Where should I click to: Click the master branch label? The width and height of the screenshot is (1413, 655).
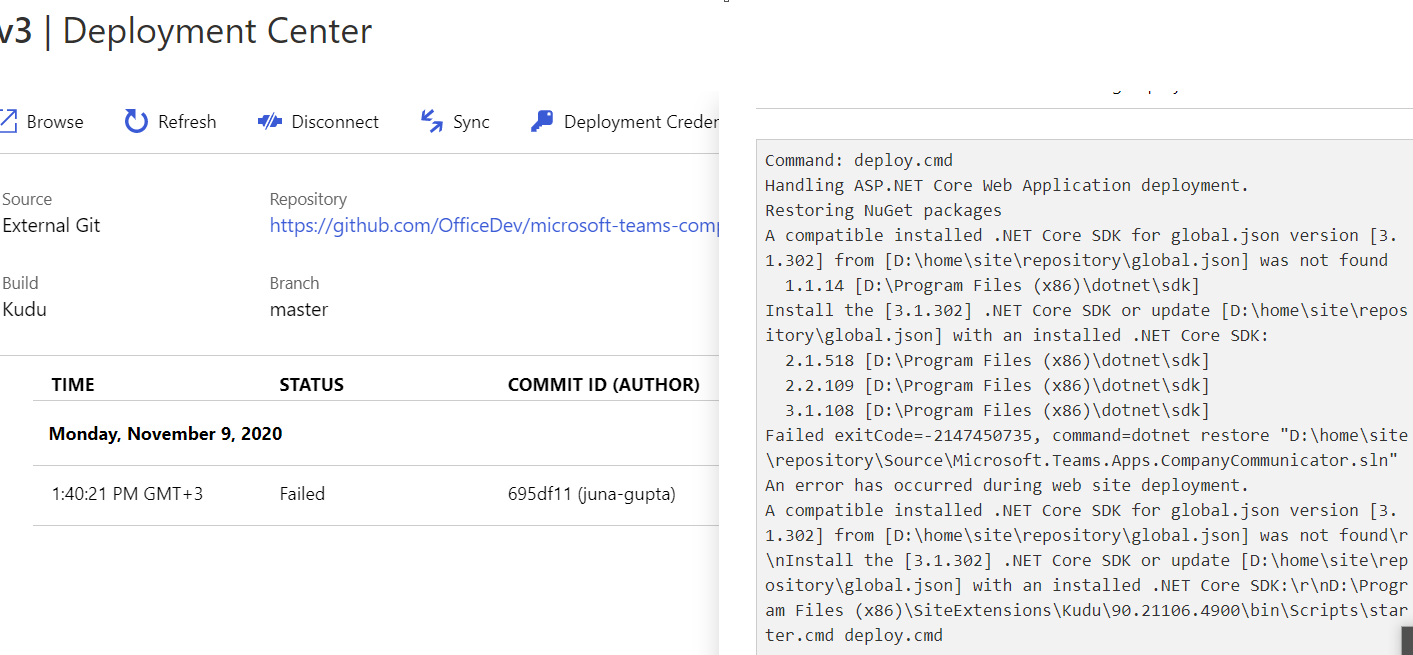(x=298, y=308)
